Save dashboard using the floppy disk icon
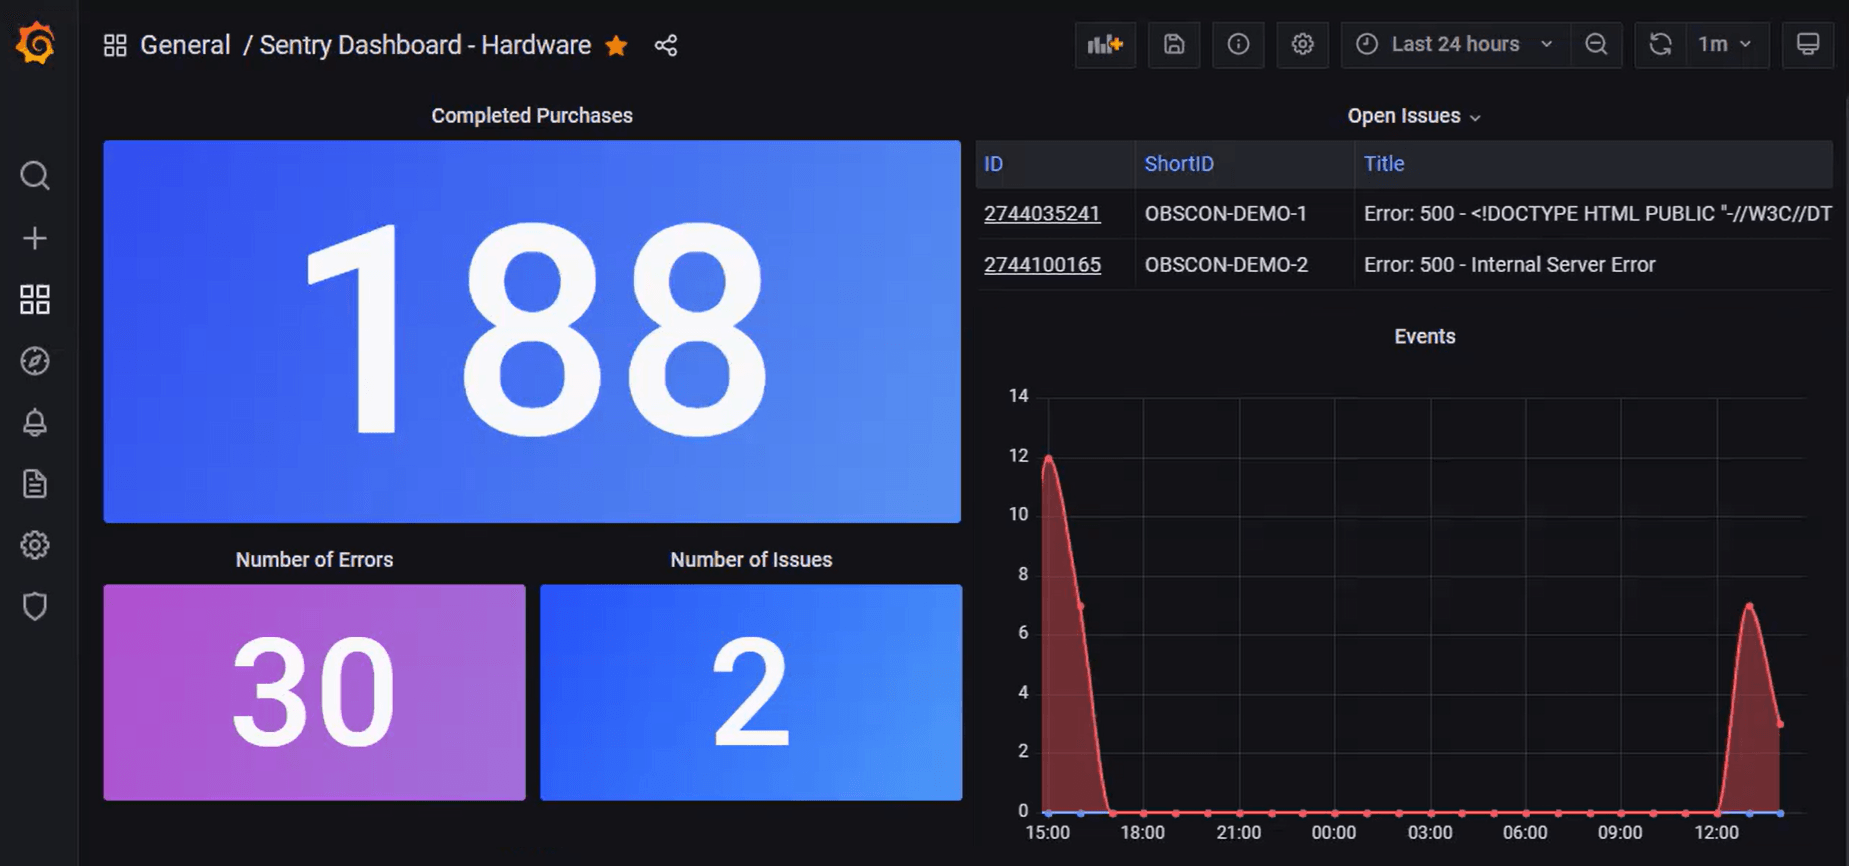This screenshot has width=1849, height=866. coord(1174,45)
